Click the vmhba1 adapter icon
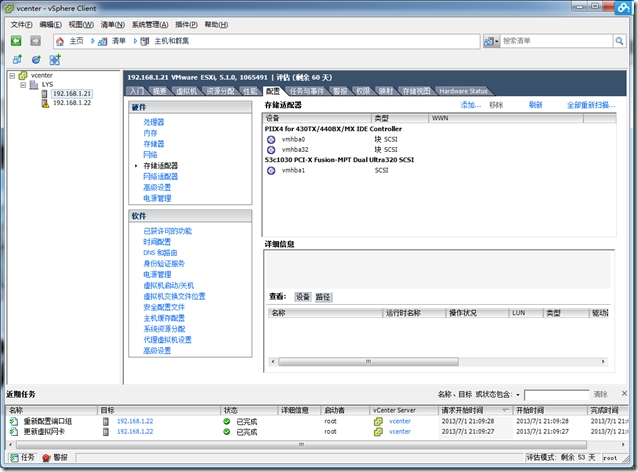 271,170
